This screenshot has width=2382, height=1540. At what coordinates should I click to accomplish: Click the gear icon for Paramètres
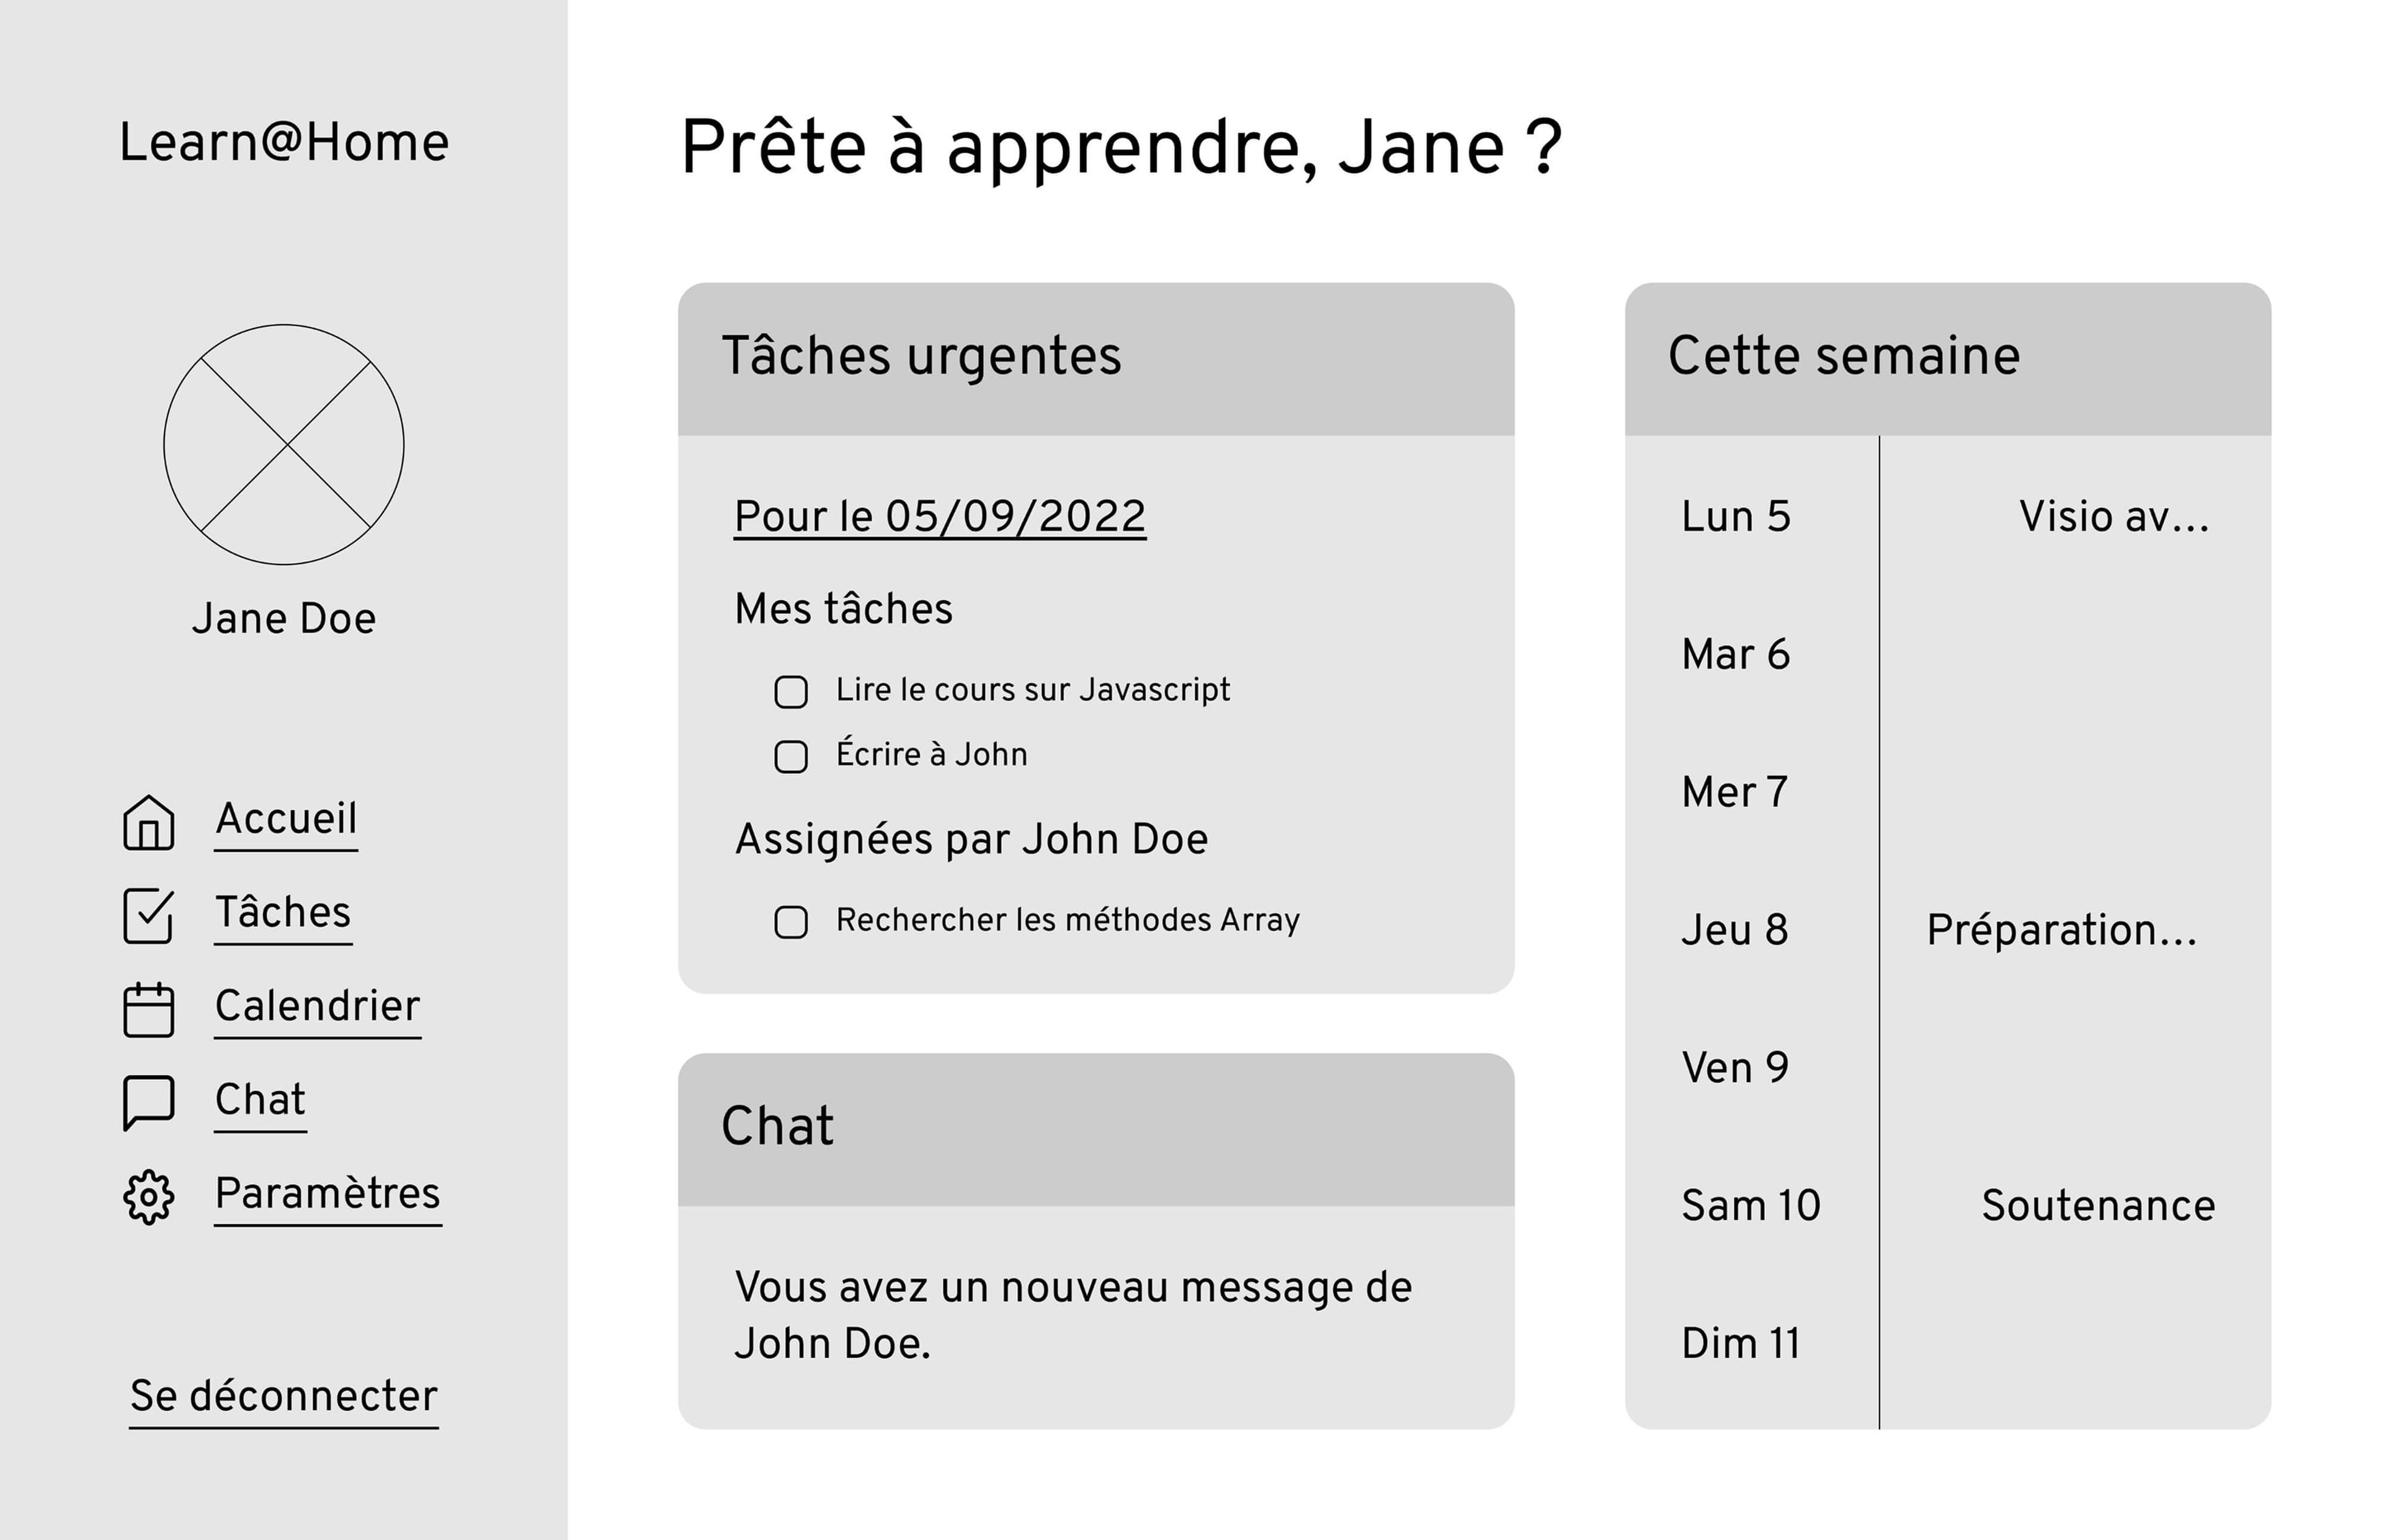coord(148,1196)
